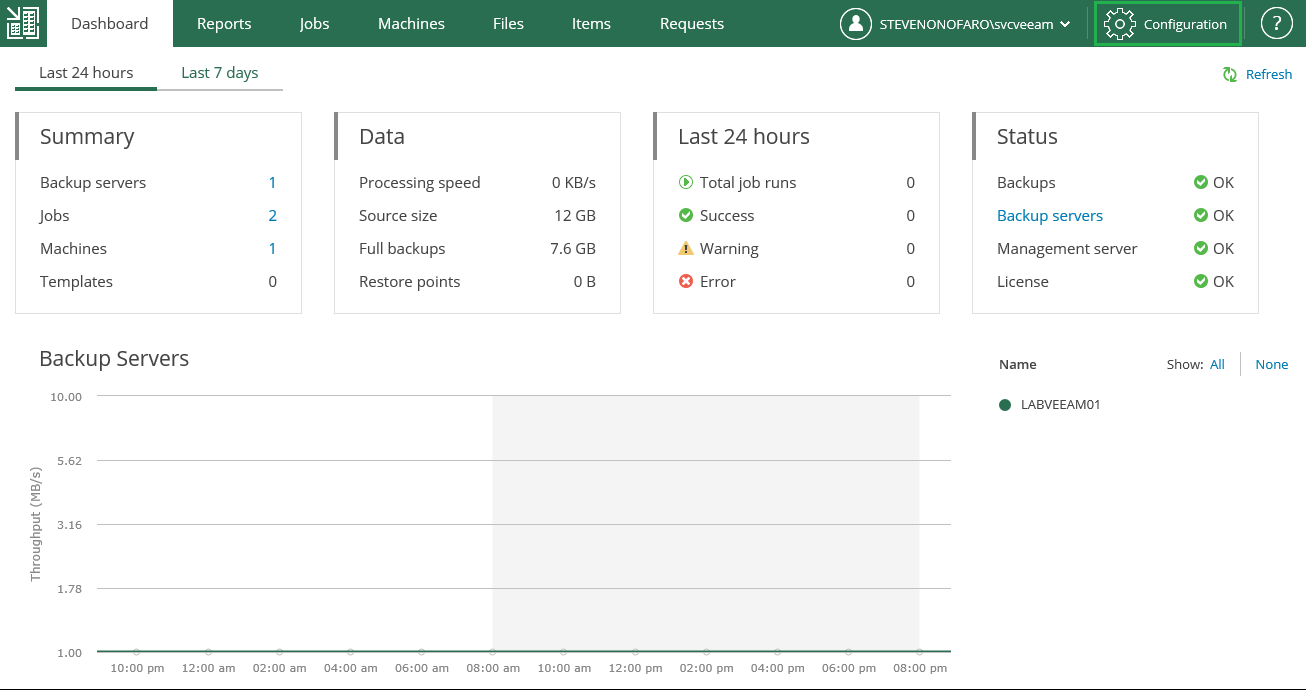The image size is (1306, 690).
Task: Show All backup servers in chart
Action: click(x=1217, y=365)
